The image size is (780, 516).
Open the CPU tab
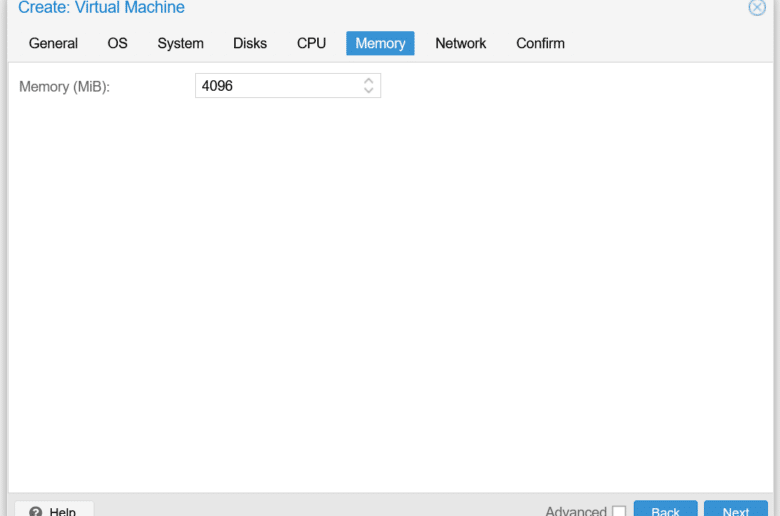click(311, 43)
